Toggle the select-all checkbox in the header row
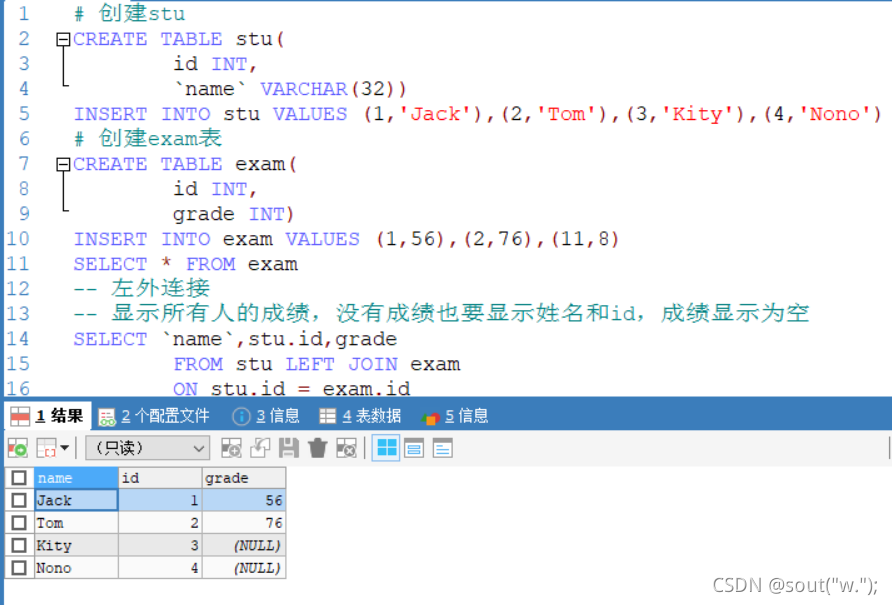892x605 pixels. coord(19,478)
